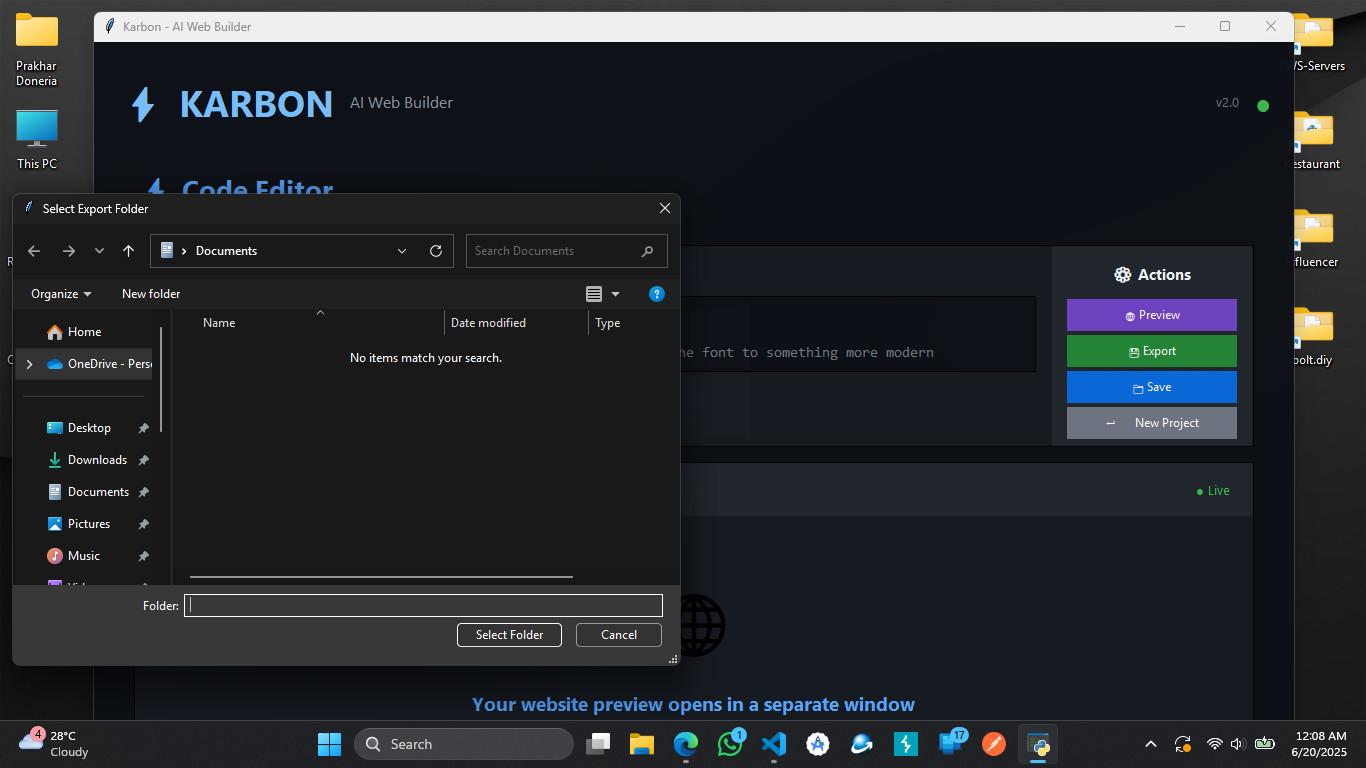Image resolution: width=1366 pixels, height=768 pixels.
Task: Choose Documents in the navigation pane
Action: (x=98, y=492)
